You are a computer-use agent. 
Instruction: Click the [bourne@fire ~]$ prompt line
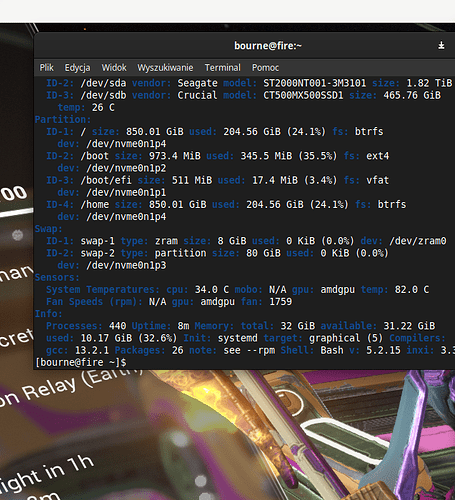81,362
